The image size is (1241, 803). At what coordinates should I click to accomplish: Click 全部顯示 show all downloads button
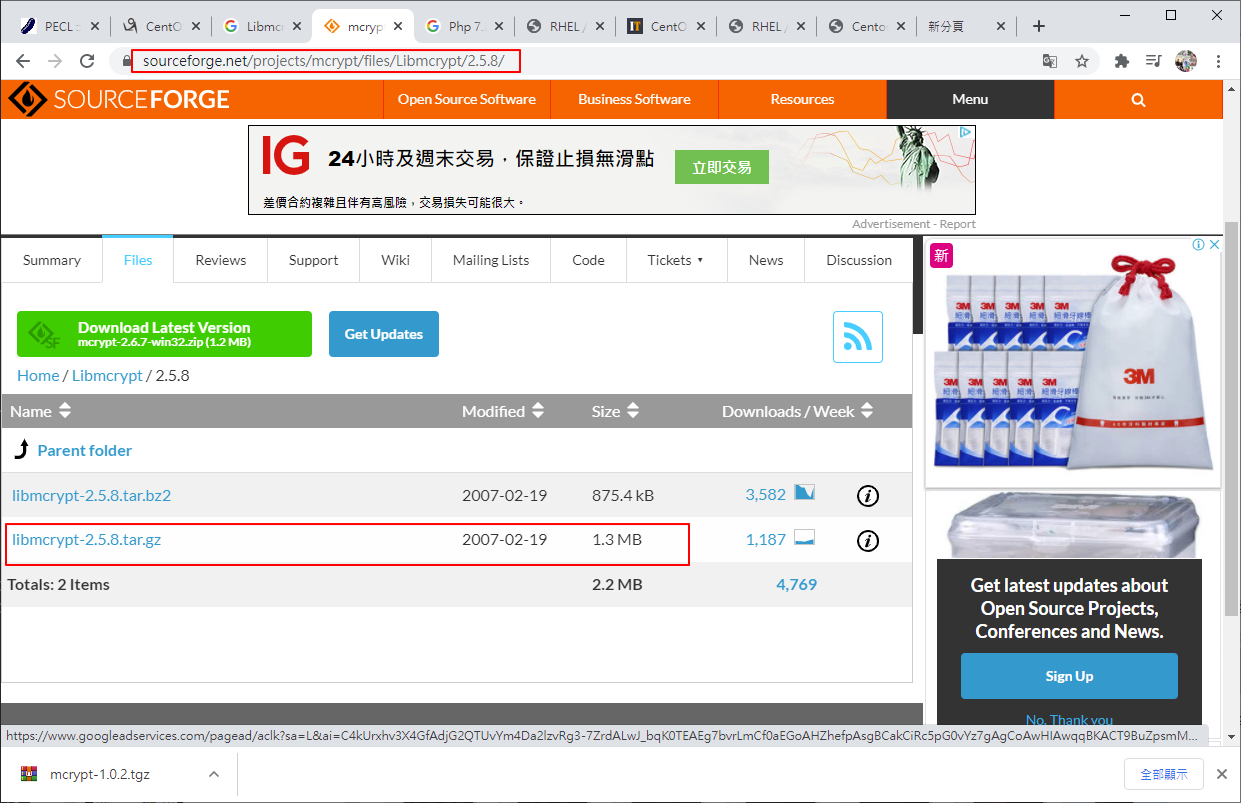pos(1163,774)
